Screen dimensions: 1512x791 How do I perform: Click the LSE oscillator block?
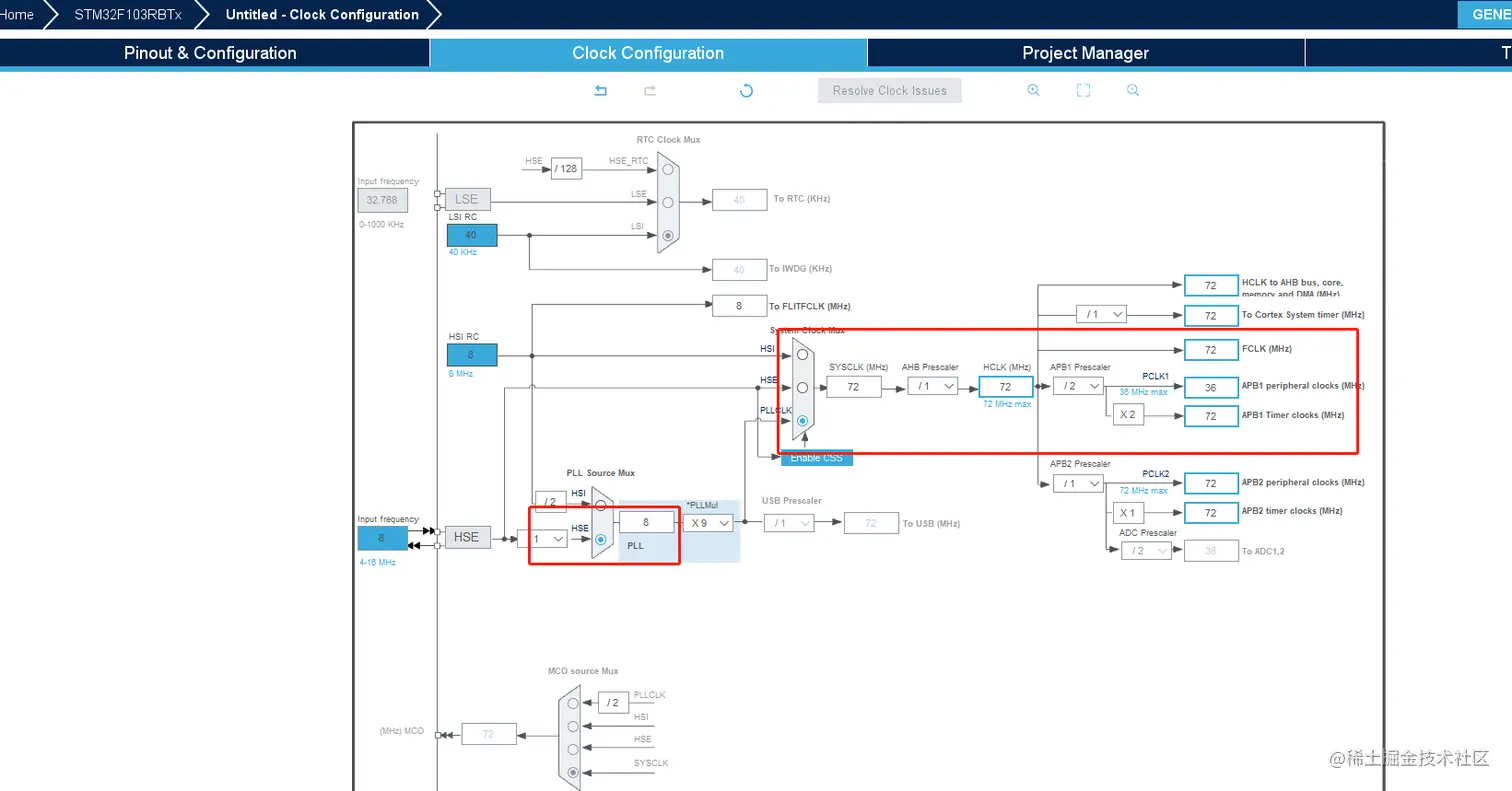pos(466,199)
